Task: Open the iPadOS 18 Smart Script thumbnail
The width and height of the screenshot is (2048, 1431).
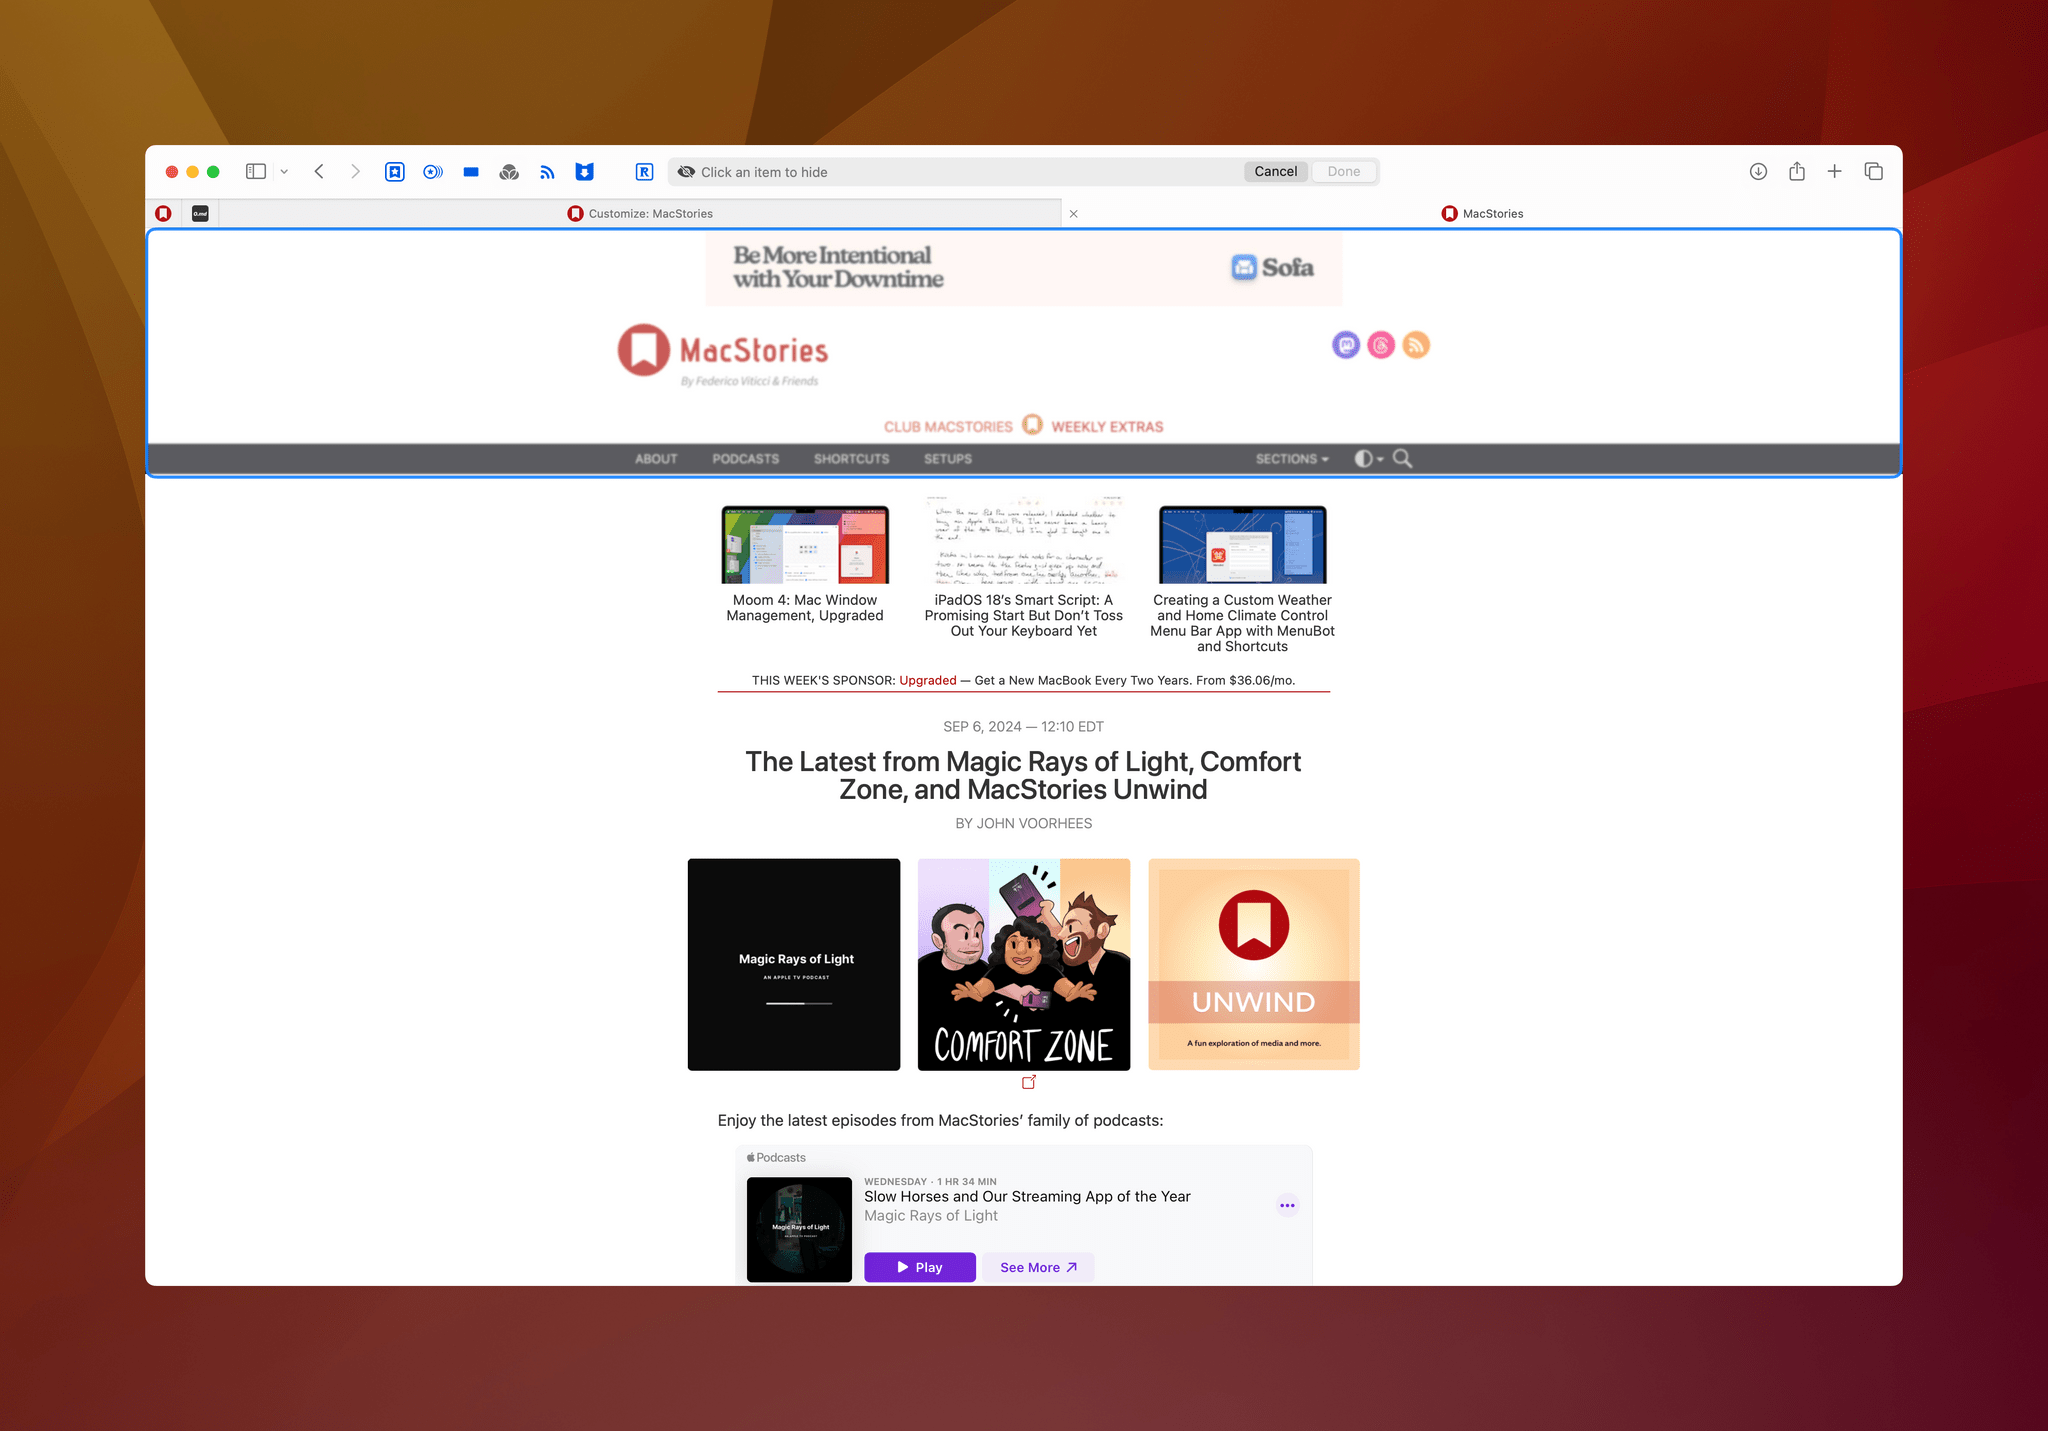Action: point(1023,540)
